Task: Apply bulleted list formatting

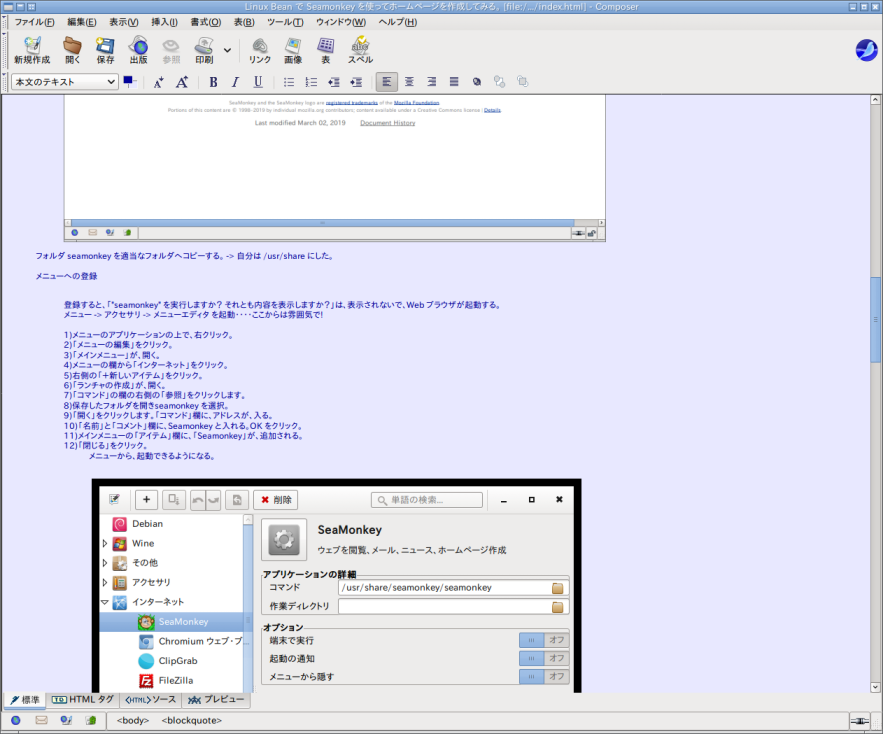Action: (289, 82)
